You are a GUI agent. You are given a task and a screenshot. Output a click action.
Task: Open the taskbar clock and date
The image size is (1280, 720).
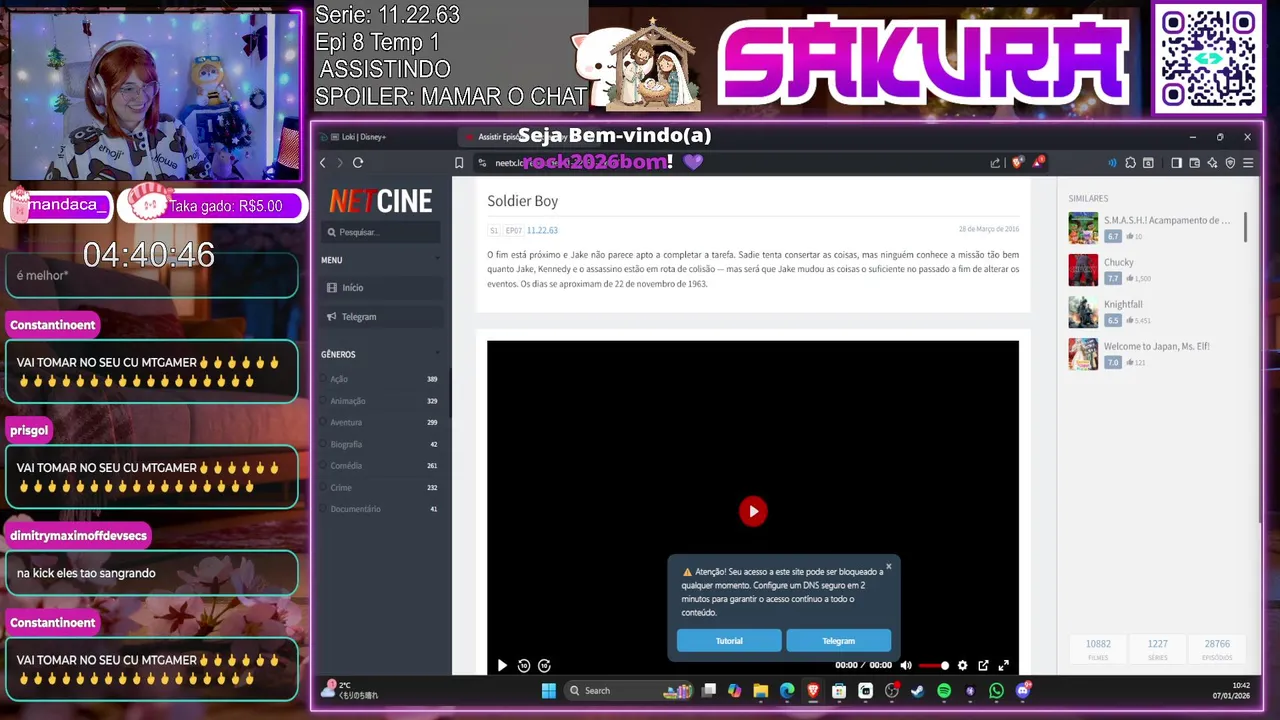[1231, 690]
